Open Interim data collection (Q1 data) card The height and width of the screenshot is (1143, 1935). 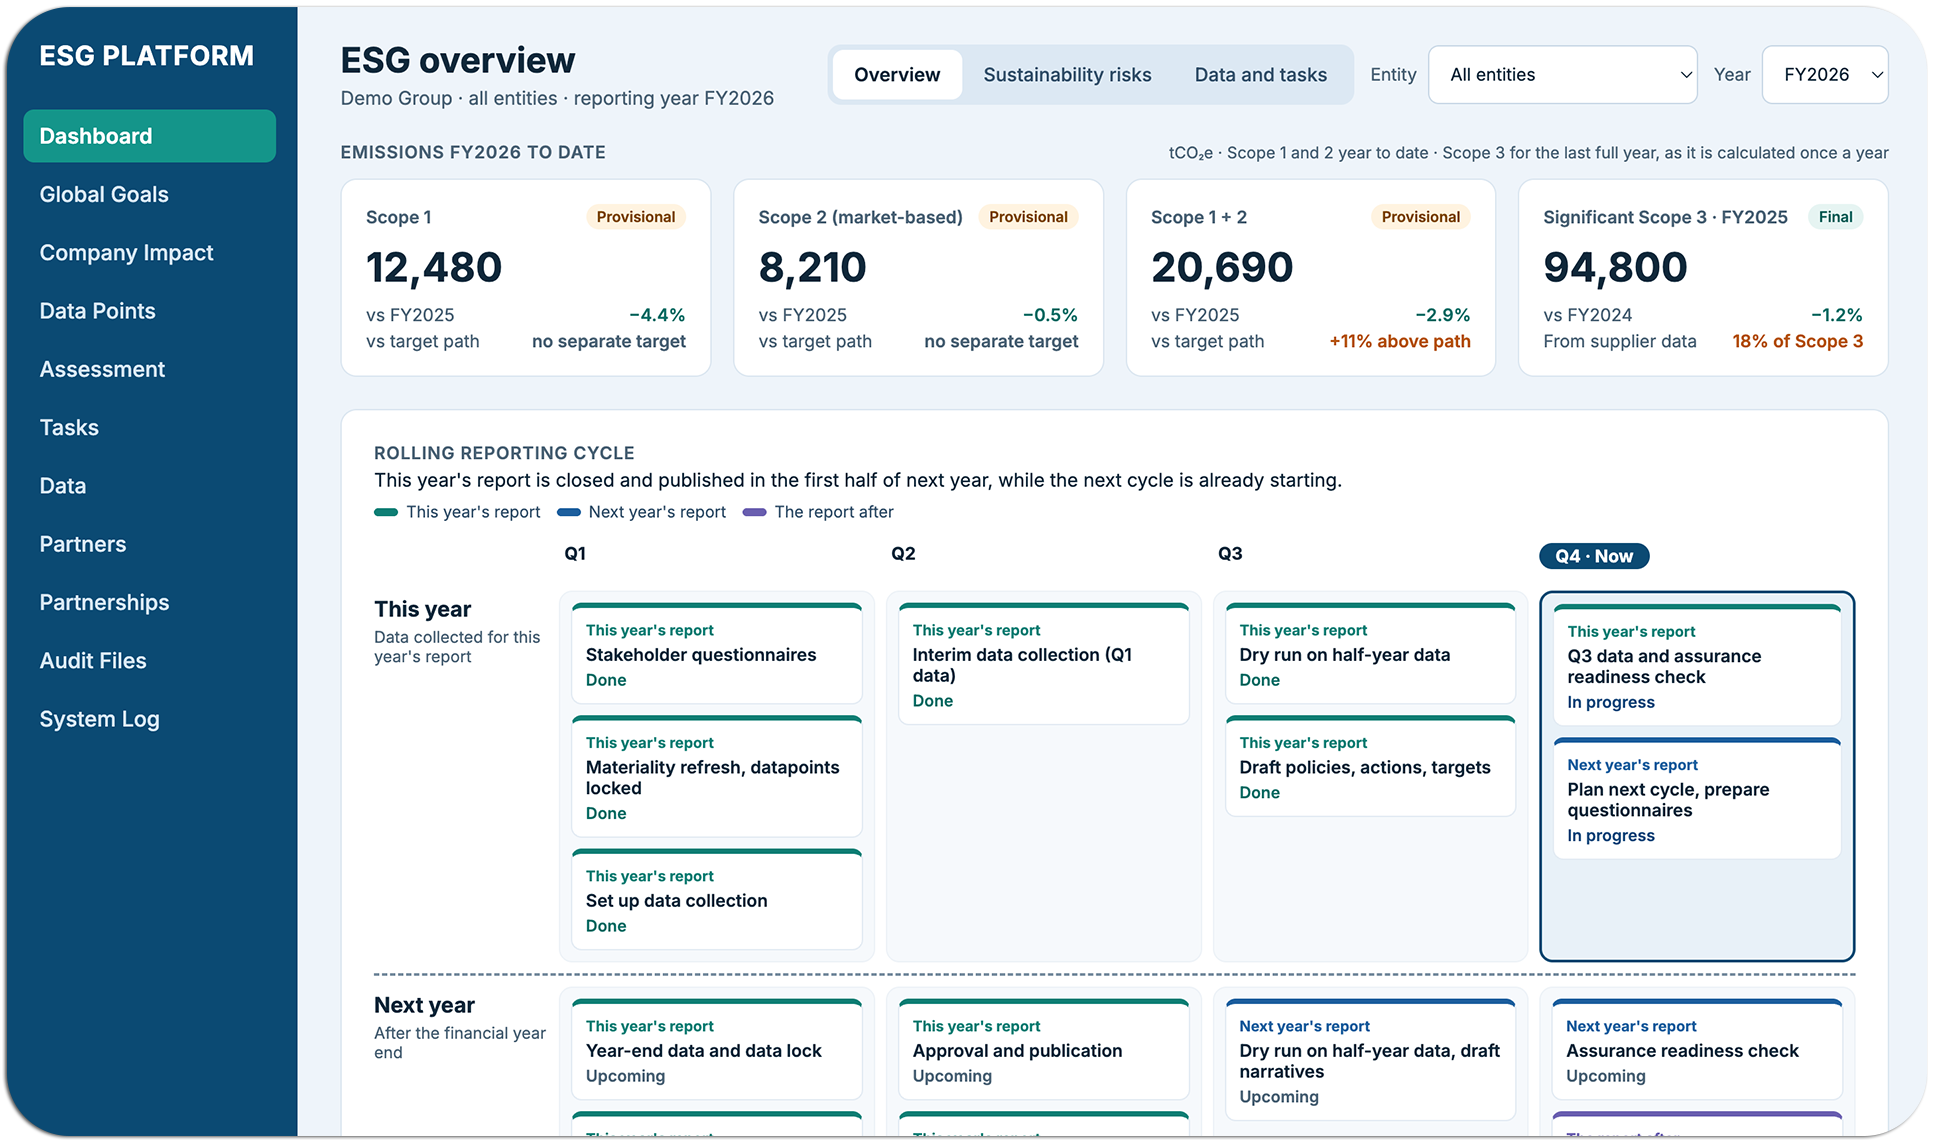tap(1044, 664)
